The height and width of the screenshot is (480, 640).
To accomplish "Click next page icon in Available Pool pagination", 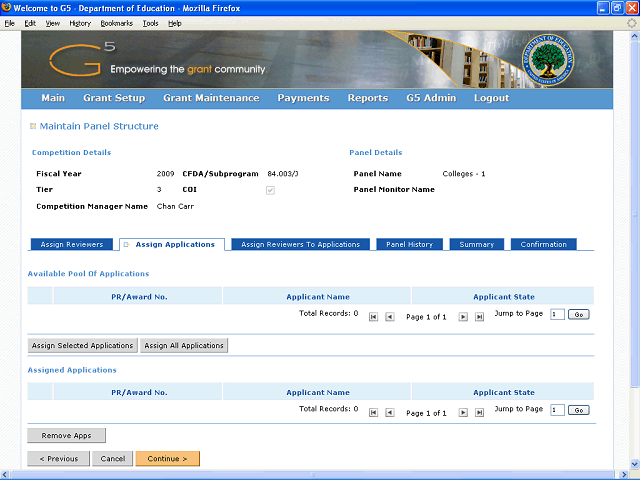I will click(x=463, y=316).
